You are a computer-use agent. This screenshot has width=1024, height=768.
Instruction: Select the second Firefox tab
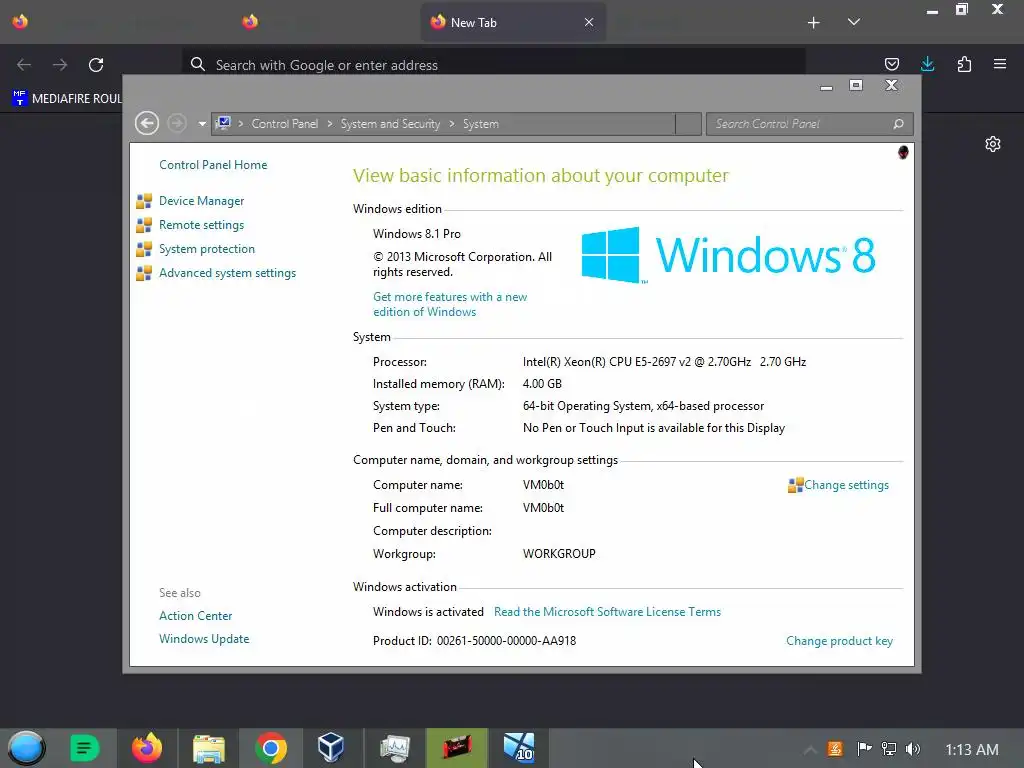click(x=249, y=22)
